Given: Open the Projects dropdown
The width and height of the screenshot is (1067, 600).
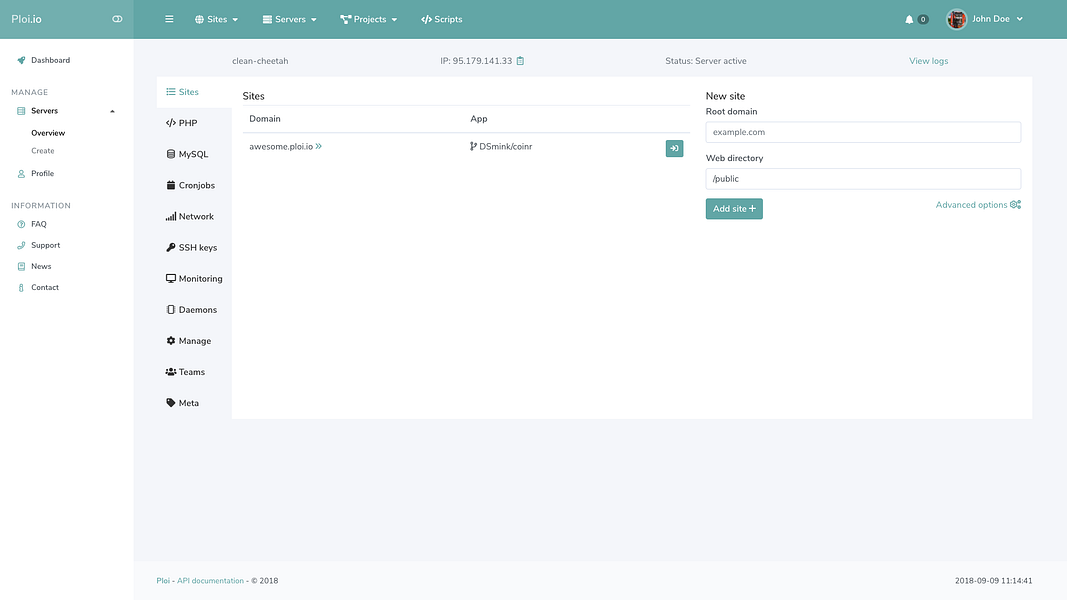Looking at the screenshot, I should tap(369, 18).
